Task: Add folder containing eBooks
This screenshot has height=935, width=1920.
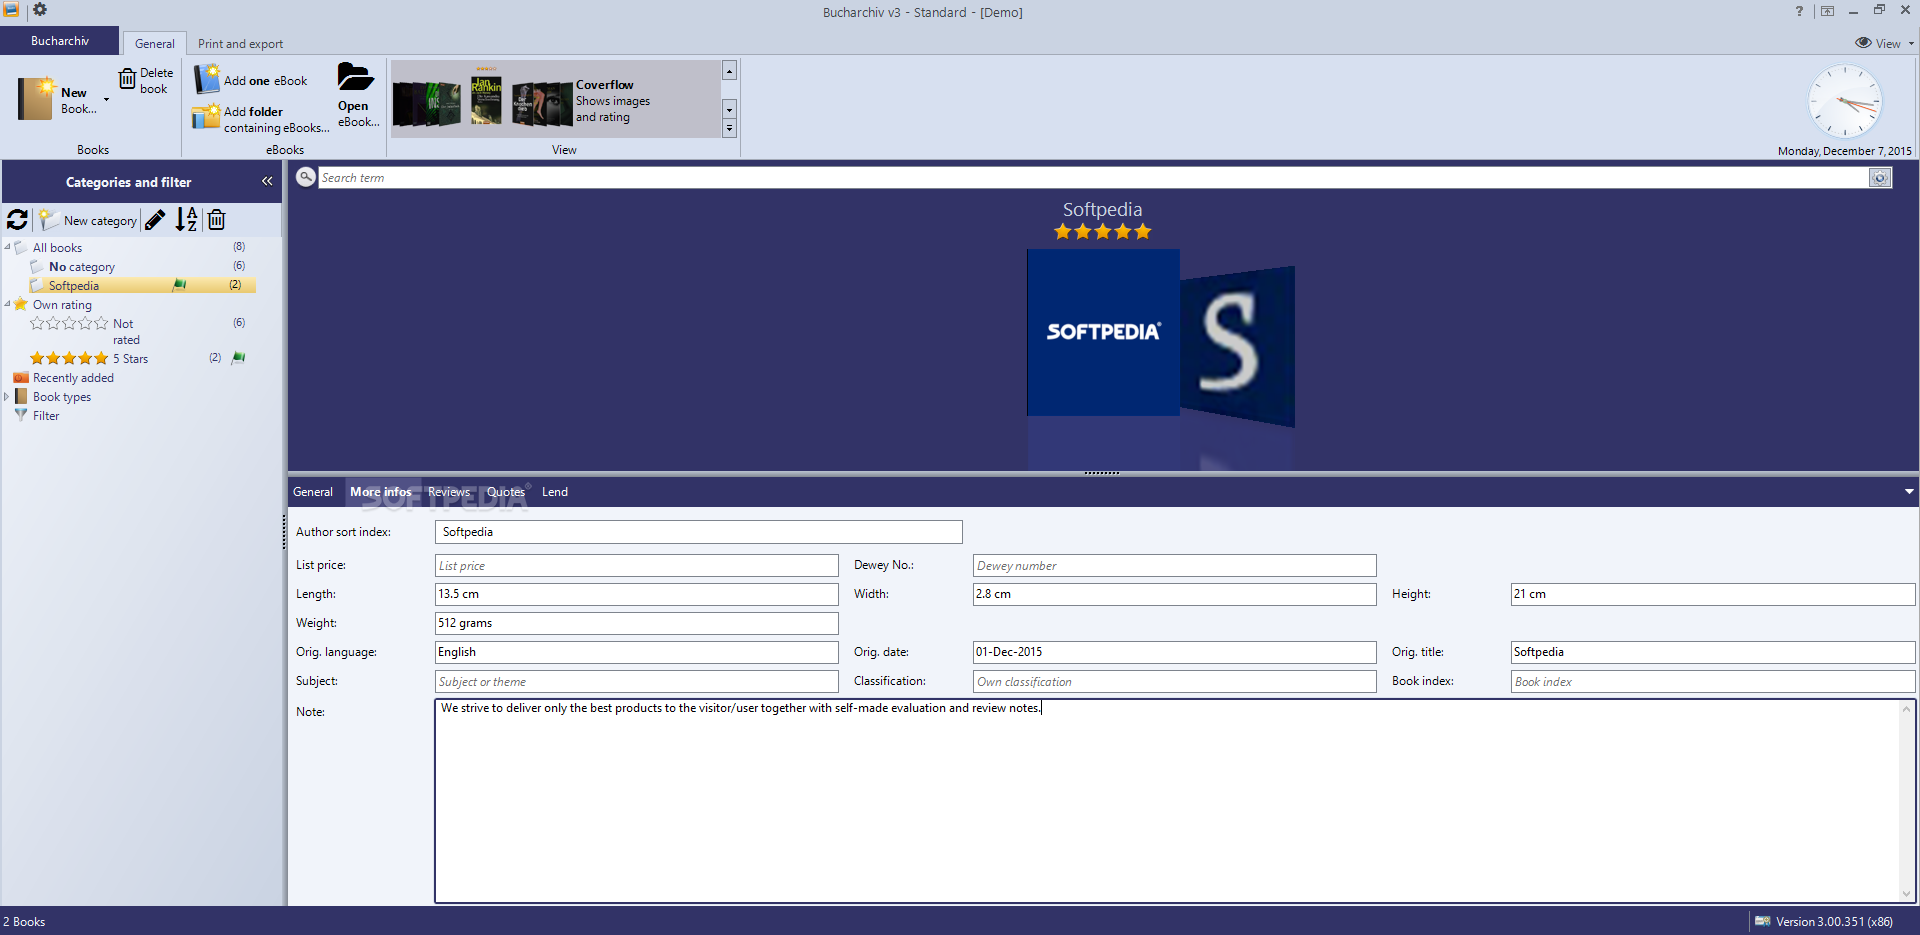Action: point(260,119)
